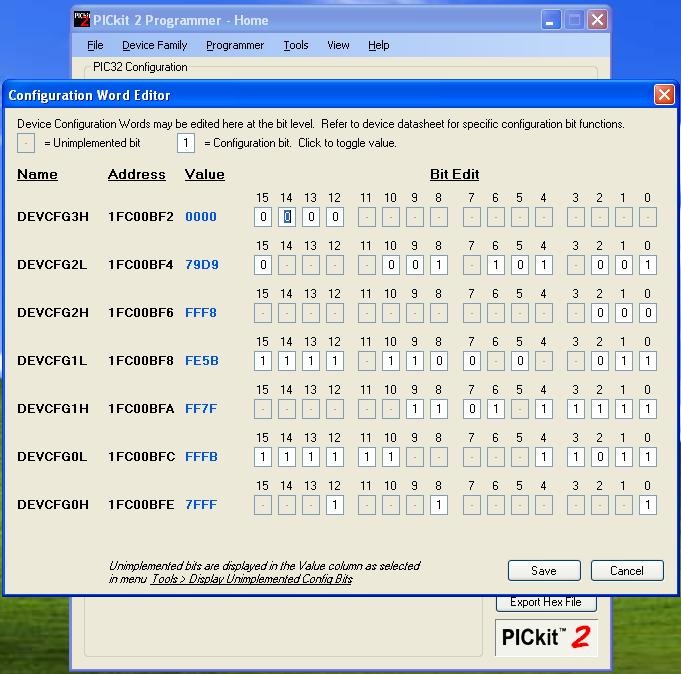Toggle DEVCFG1H bit 7
Viewport: 681px width, 674px height.
(x=472, y=409)
